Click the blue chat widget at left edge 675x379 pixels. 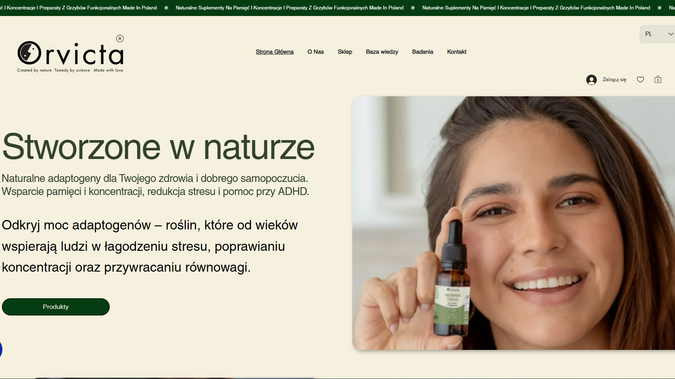1,349
